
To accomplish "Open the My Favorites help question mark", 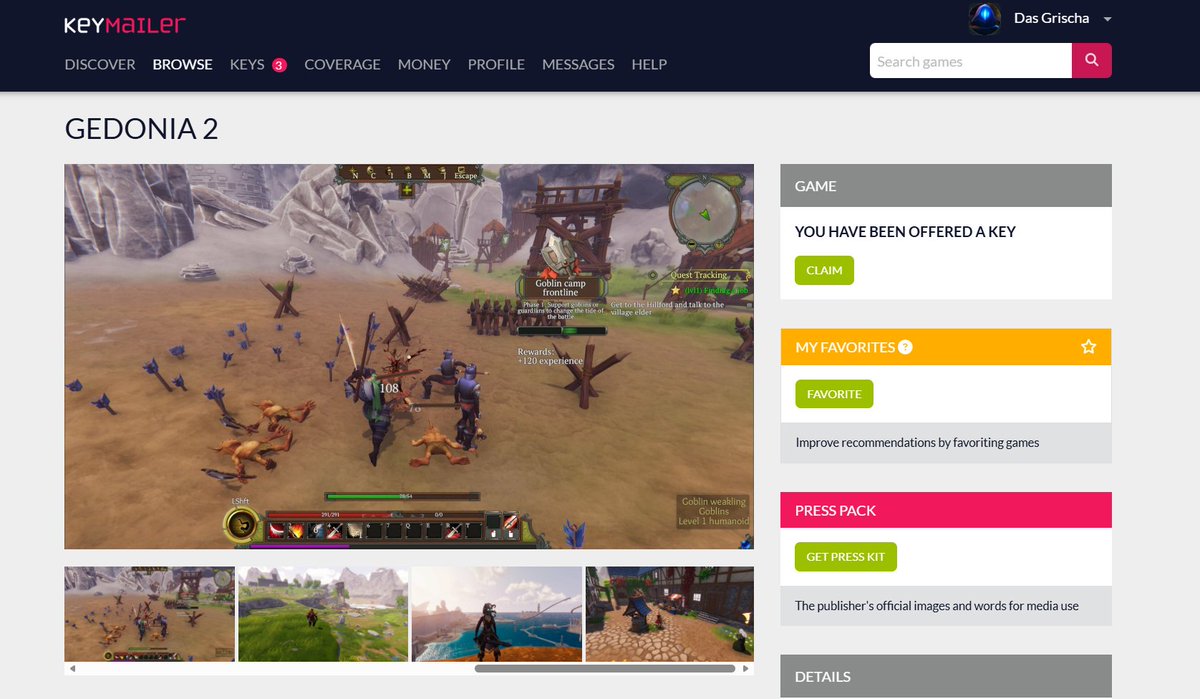I will [905, 347].
